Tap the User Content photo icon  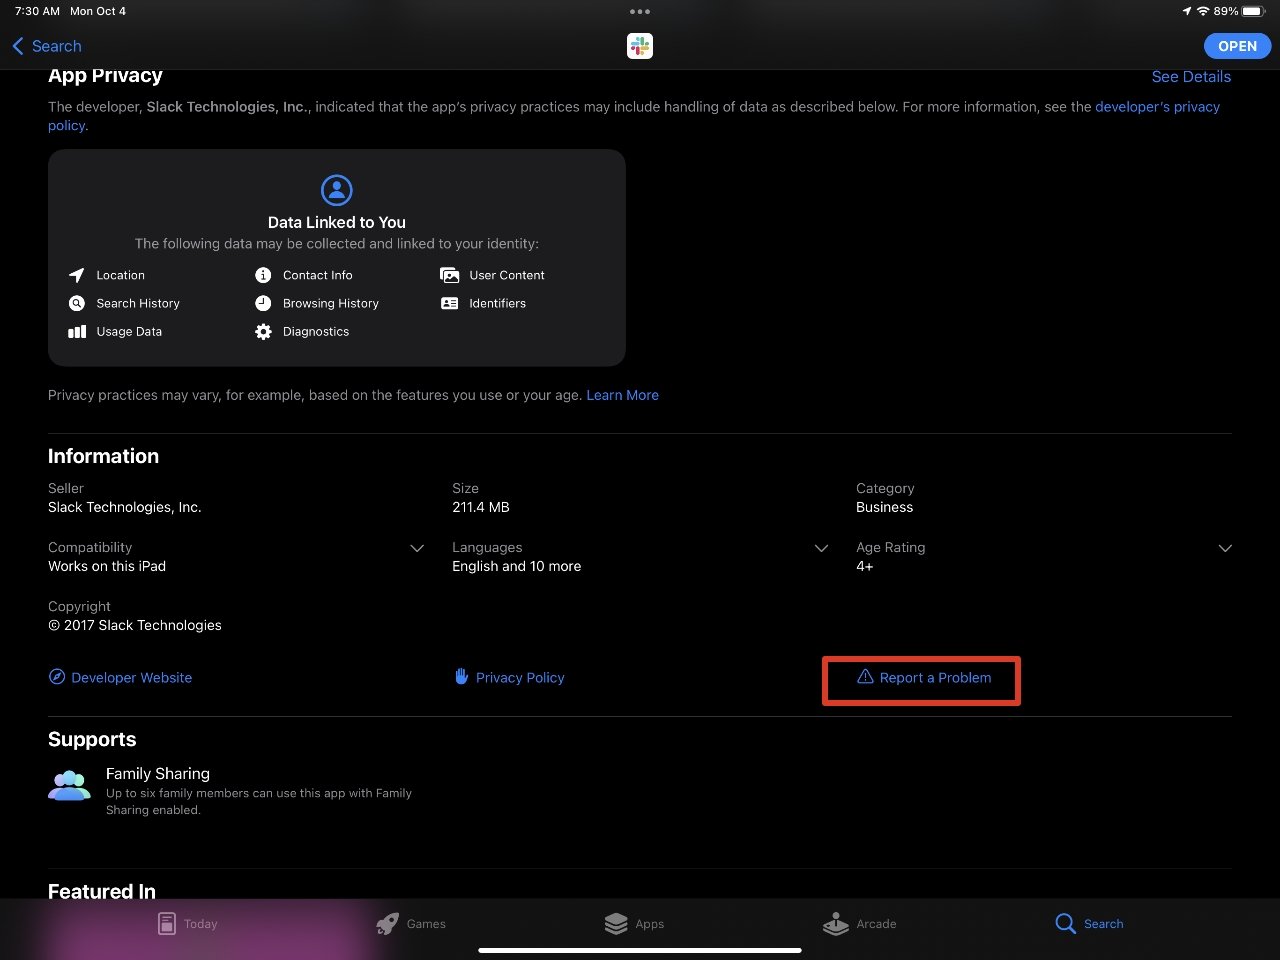(x=450, y=275)
